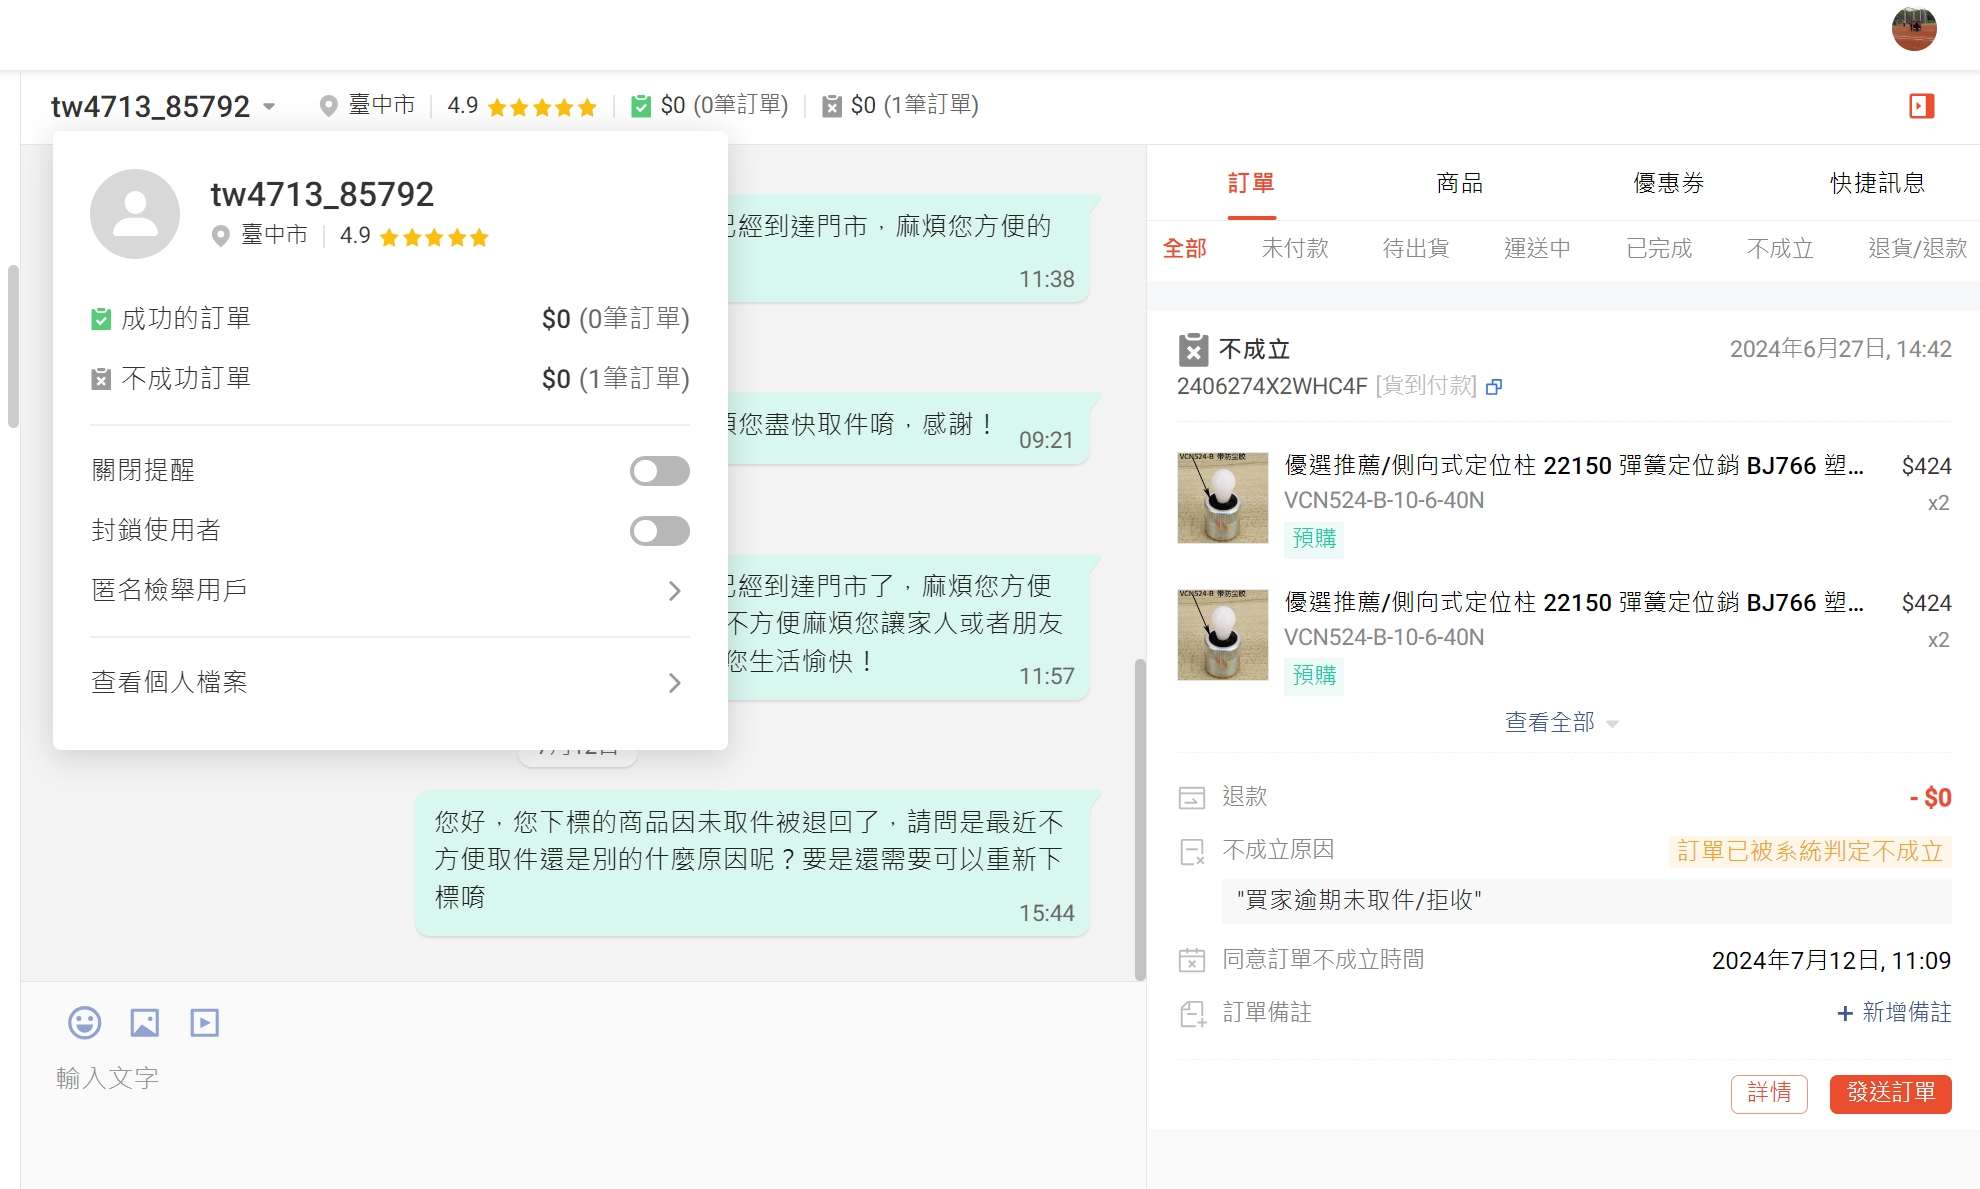Click the user avatar at top right
Screen dimensions: 1980x1189
tap(1913, 28)
